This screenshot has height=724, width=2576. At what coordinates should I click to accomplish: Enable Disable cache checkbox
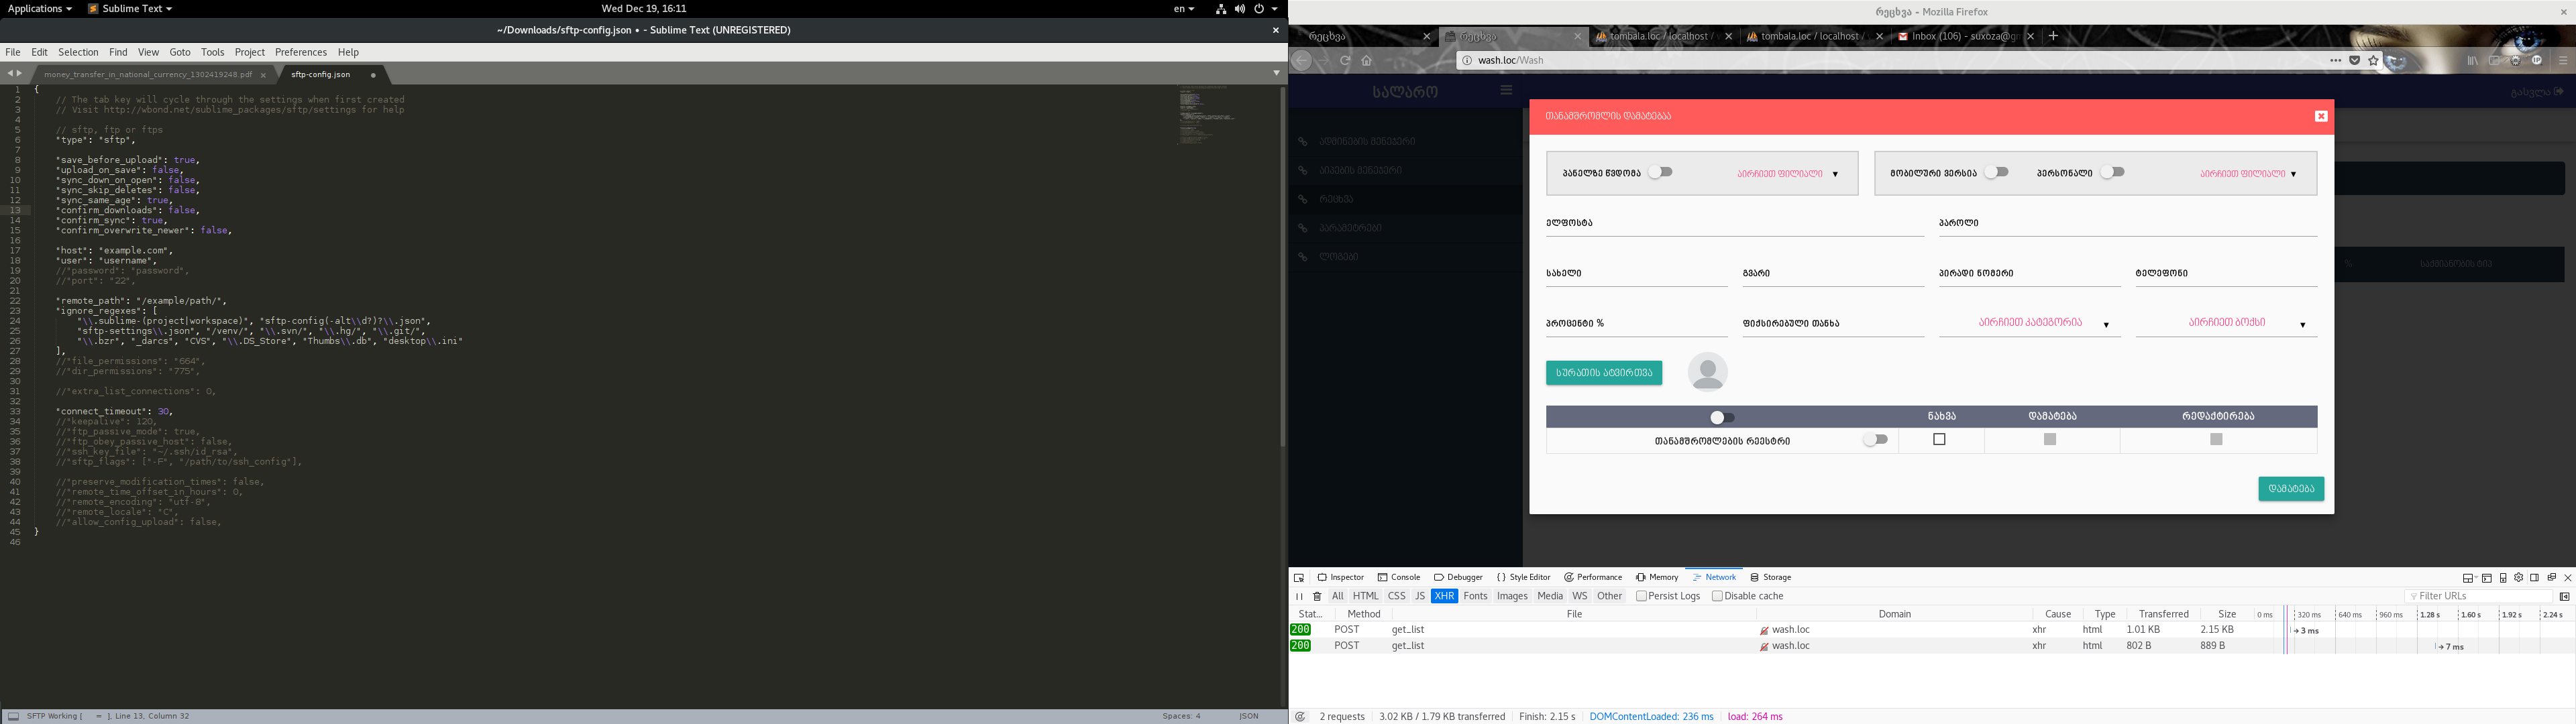(1717, 596)
